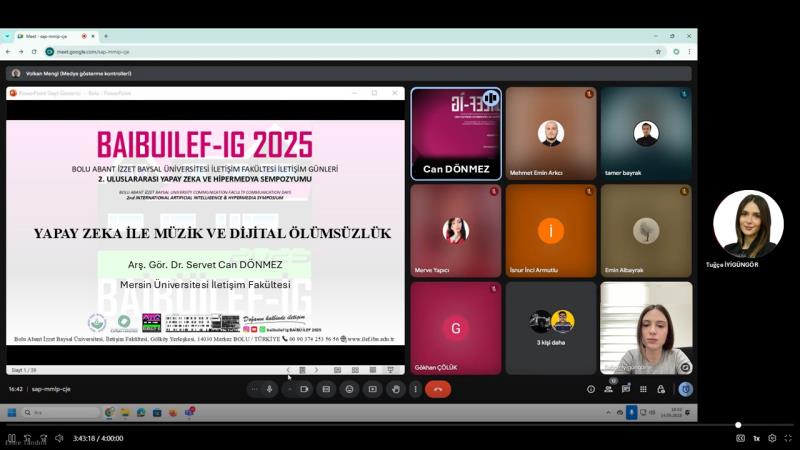Open the chat panel icon
Image resolution: width=800 pixels, height=450 pixels.
[626, 389]
